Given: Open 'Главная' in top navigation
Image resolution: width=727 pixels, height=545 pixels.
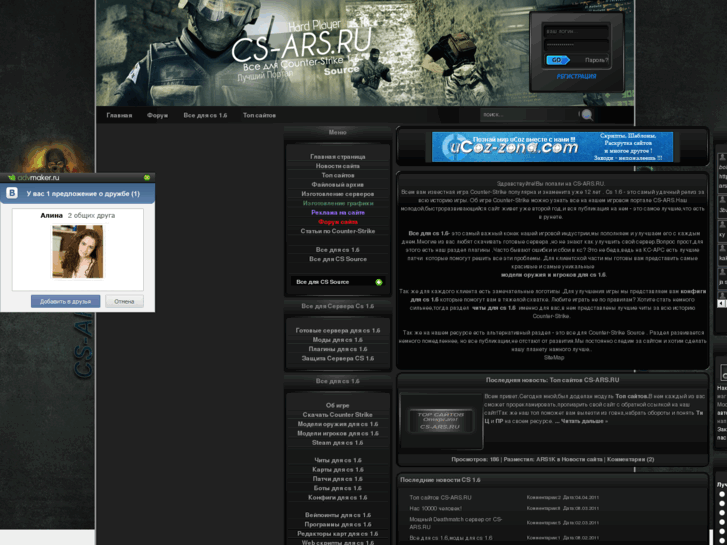Looking at the screenshot, I should point(119,115).
